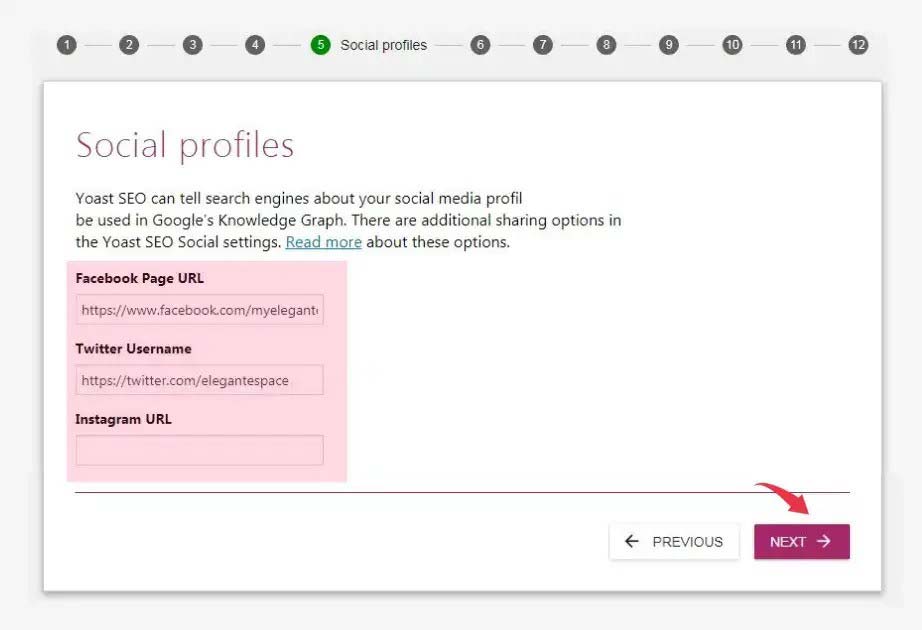Jump ahead to step 6
The image size is (922, 630).
[x=480, y=45]
